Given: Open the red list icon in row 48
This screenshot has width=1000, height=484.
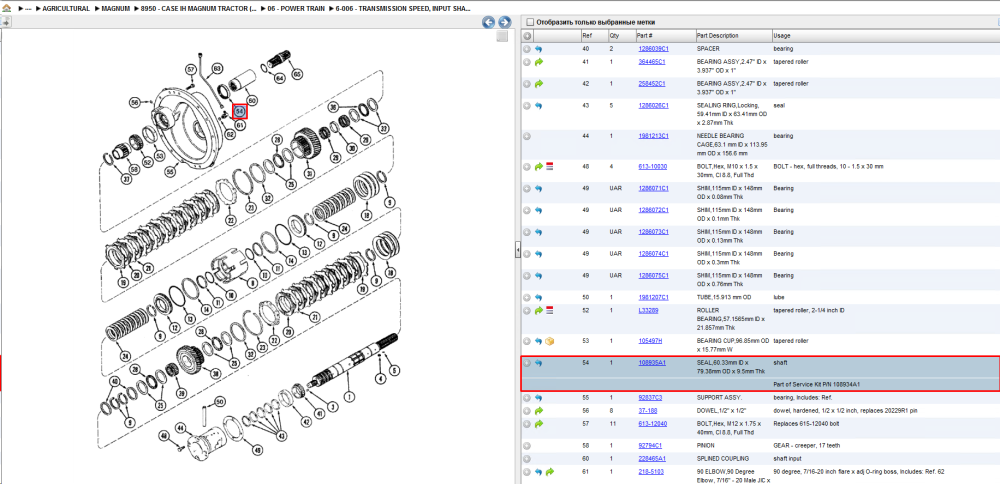Looking at the screenshot, I should point(549,166).
